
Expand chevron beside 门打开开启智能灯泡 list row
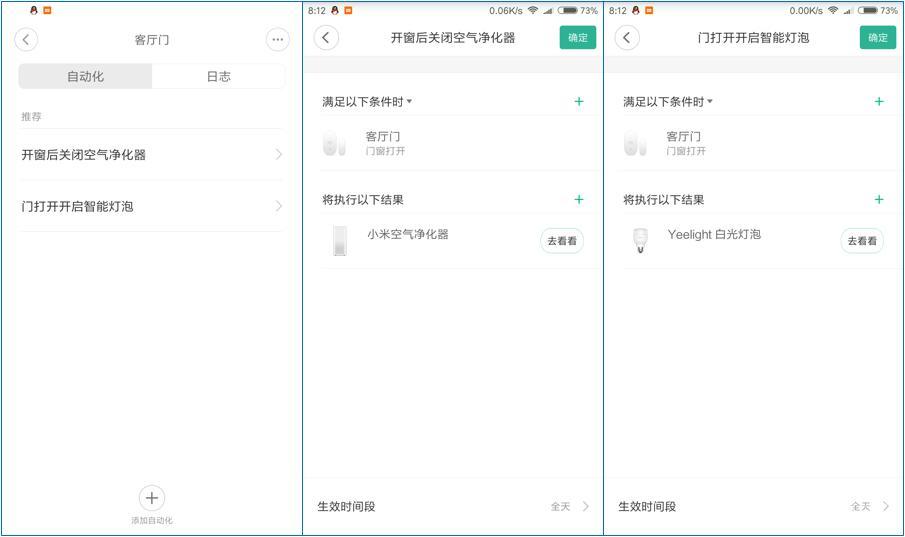tap(279, 206)
